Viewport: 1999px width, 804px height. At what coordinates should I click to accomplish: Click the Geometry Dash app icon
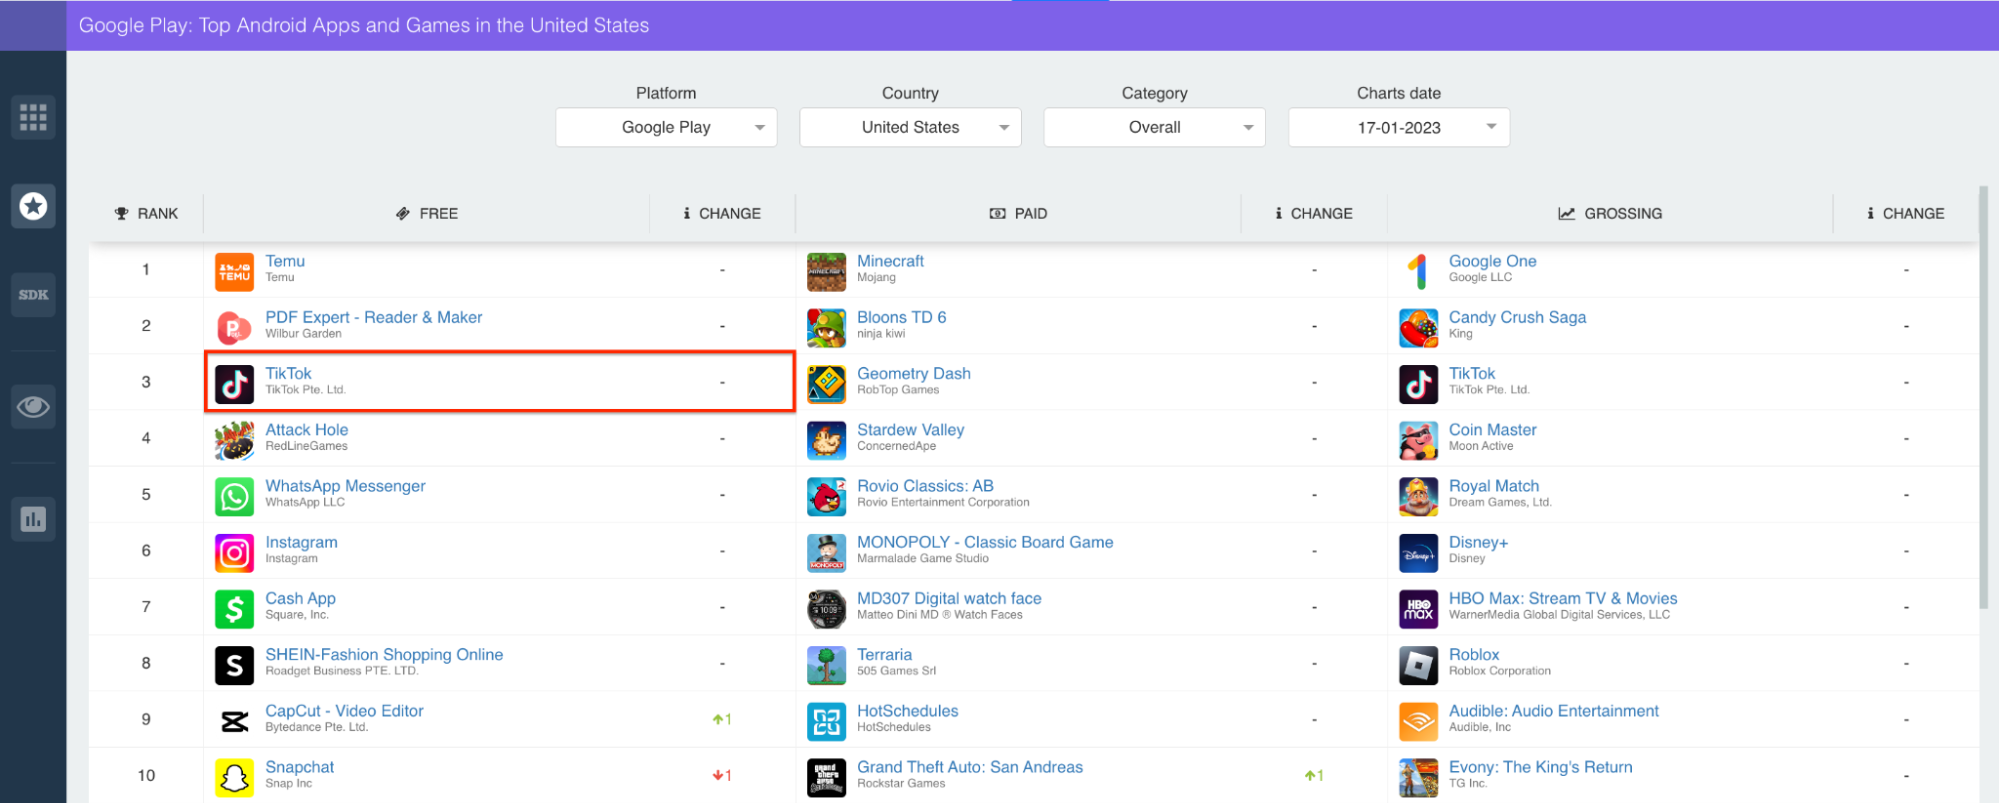(x=826, y=384)
